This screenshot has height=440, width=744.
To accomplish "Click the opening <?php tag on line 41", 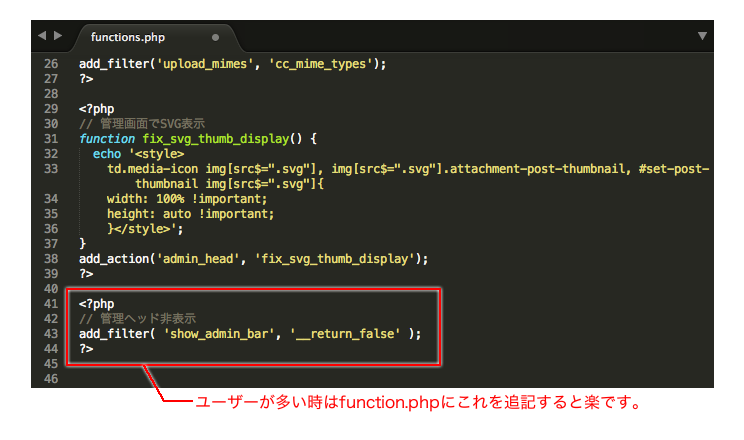I will [96, 303].
